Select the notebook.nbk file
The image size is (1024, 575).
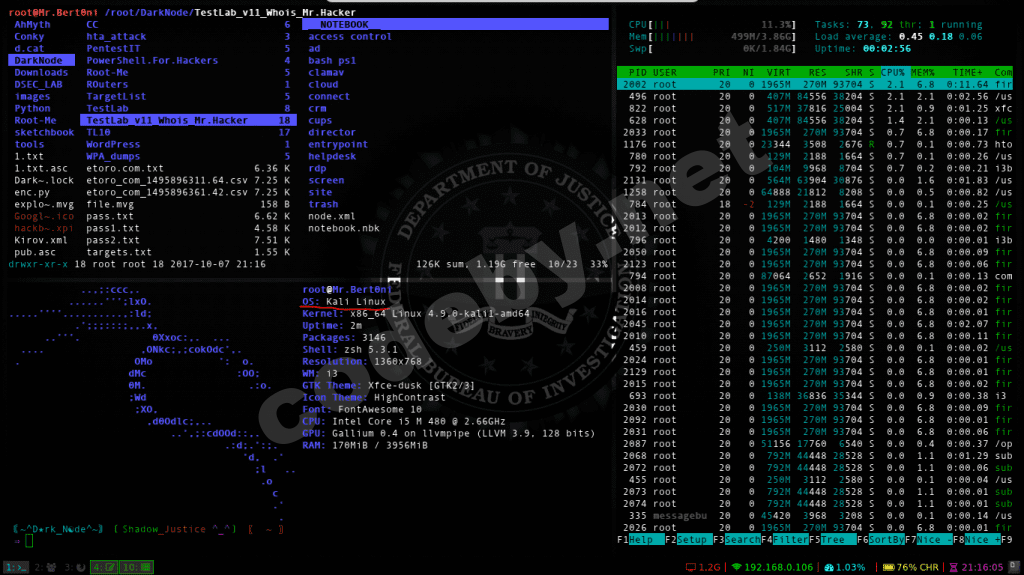point(344,228)
